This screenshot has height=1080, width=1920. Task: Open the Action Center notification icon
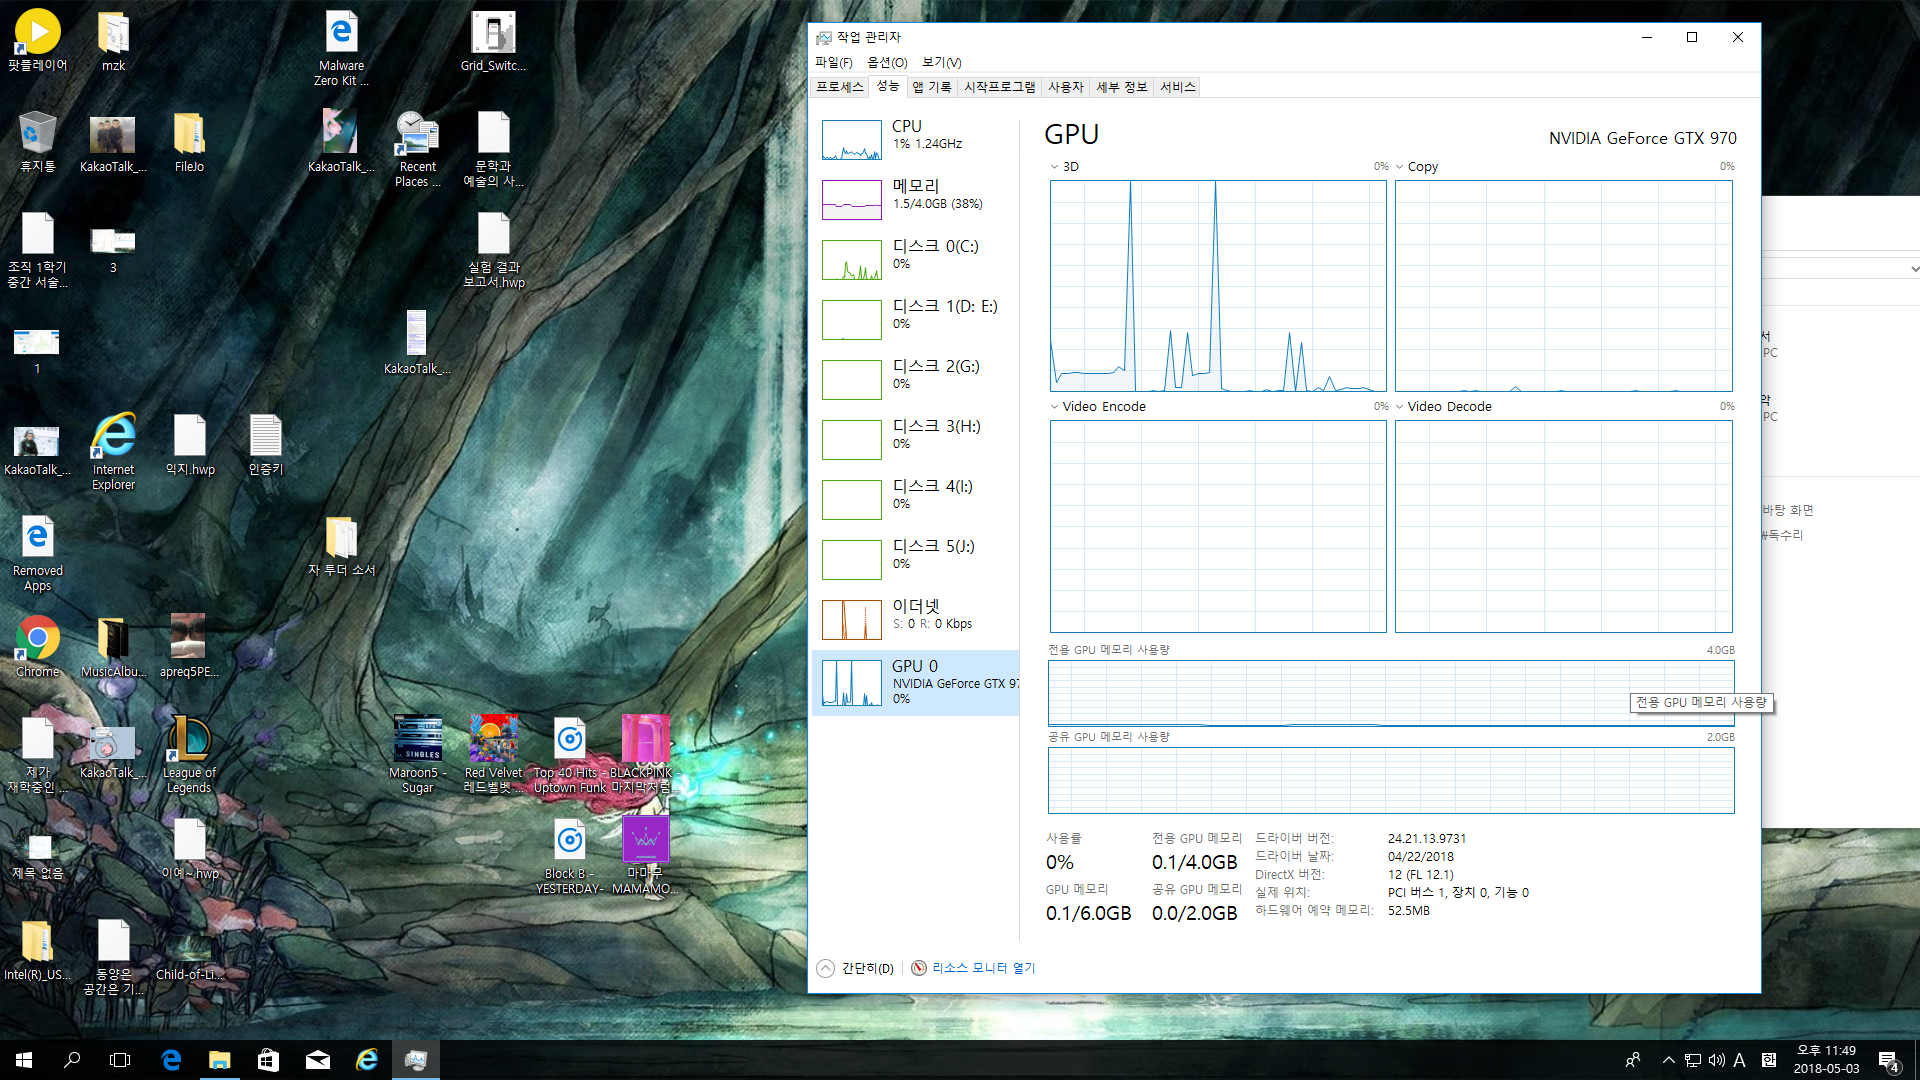click(x=1888, y=1060)
